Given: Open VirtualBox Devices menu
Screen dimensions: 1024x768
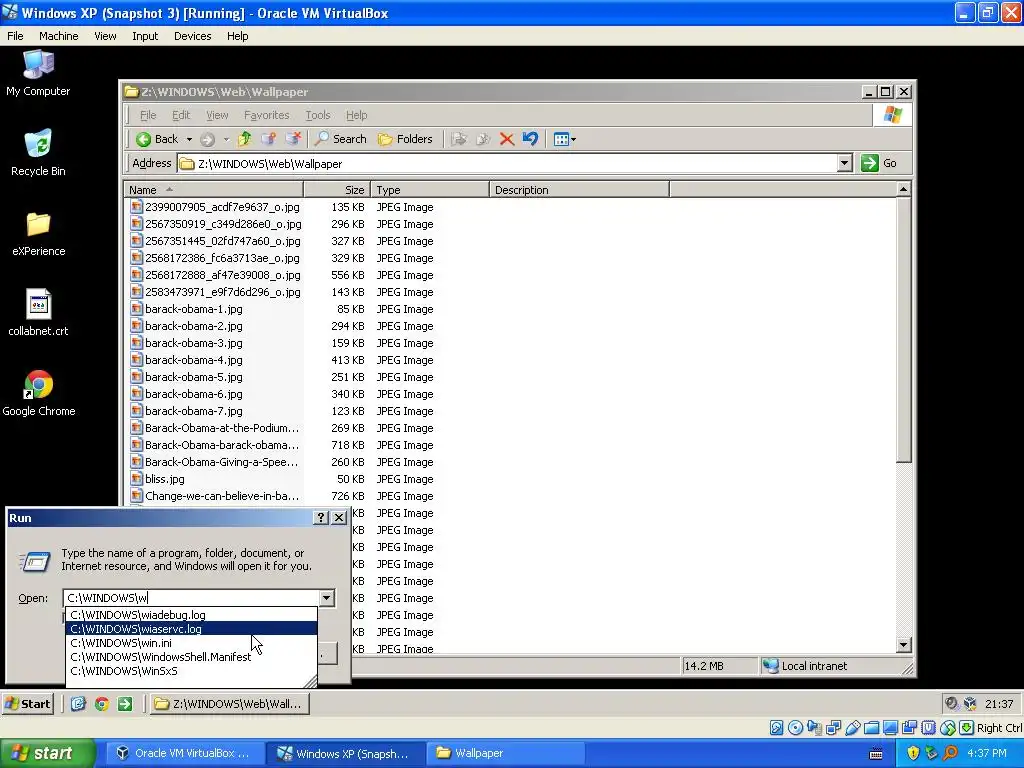Looking at the screenshot, I should pos(192,36).
